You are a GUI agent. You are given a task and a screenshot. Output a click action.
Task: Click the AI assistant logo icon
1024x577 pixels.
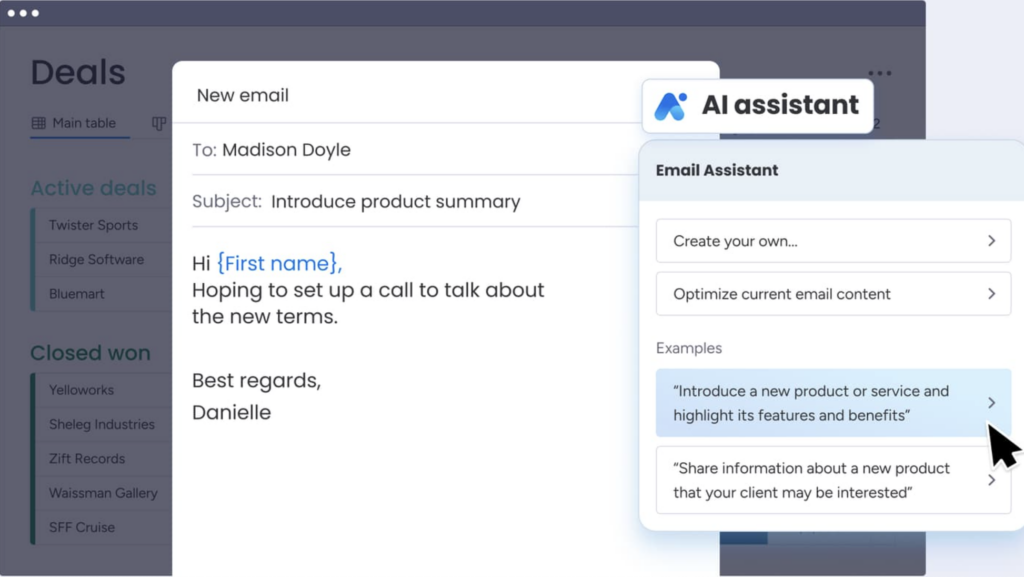point(670,103)
